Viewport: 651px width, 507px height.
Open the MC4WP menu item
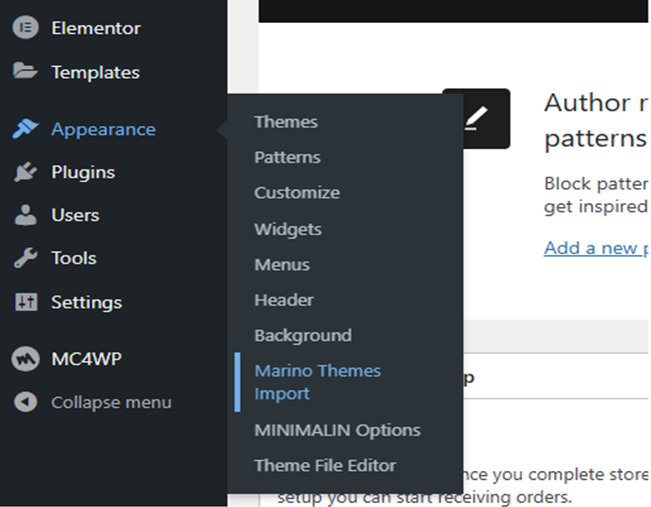86,359
